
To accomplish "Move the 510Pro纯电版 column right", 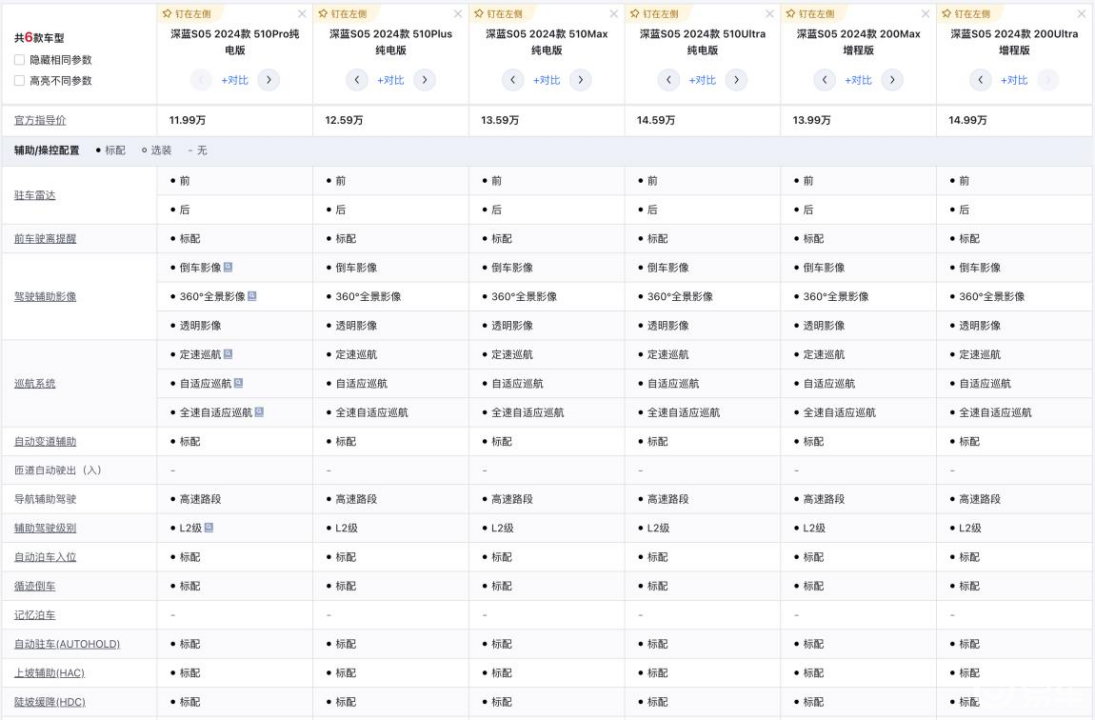I will (269, 80).
